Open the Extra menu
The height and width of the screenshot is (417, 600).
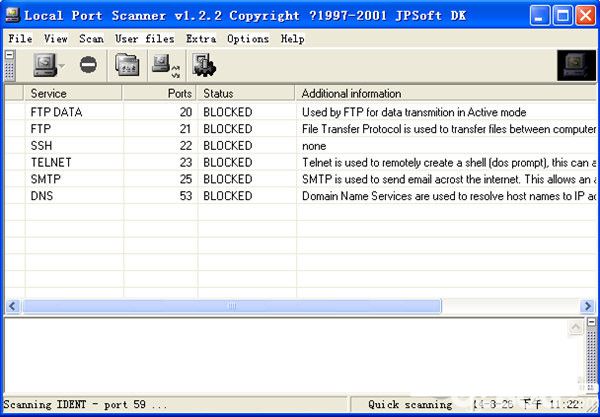point(201,39)
